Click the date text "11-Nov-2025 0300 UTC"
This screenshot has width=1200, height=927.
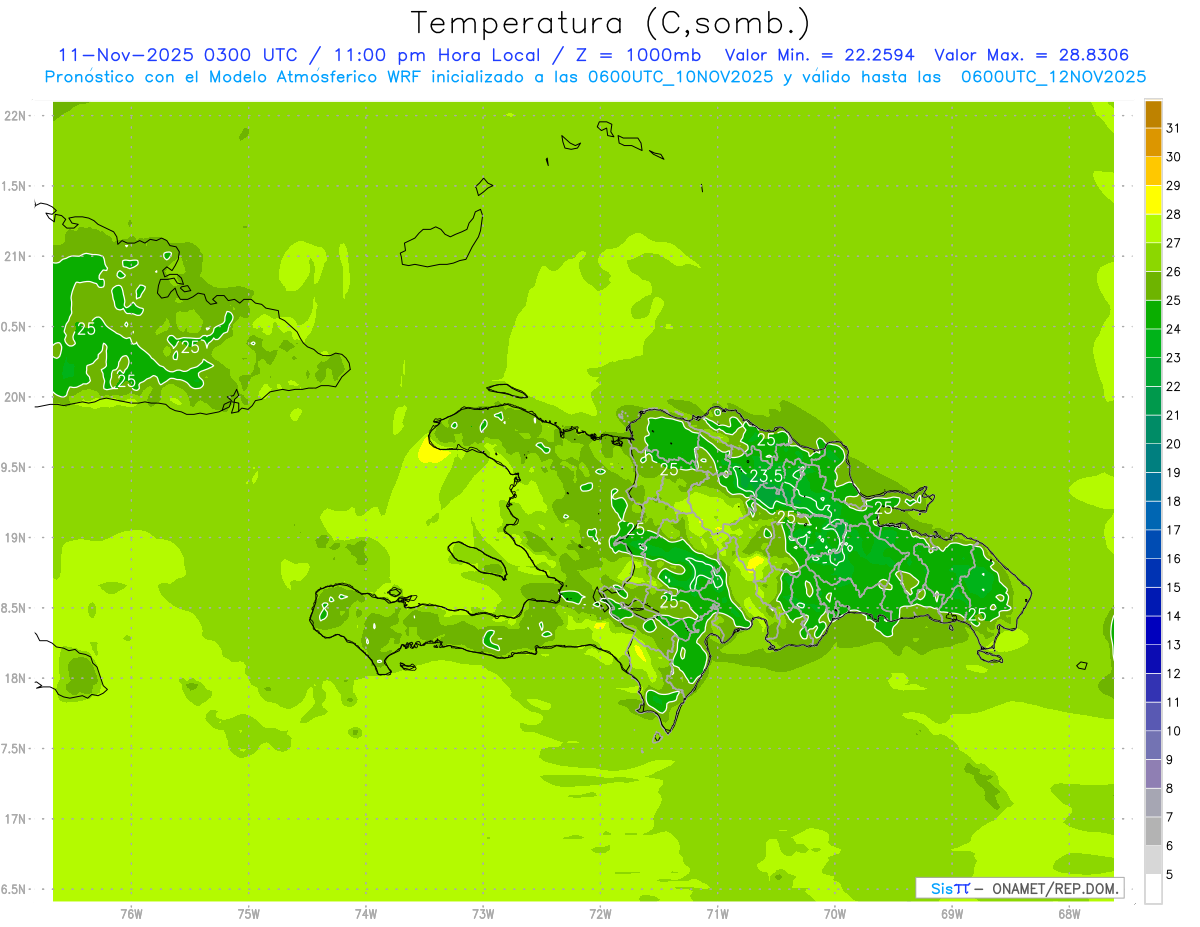tap(180, 55)
